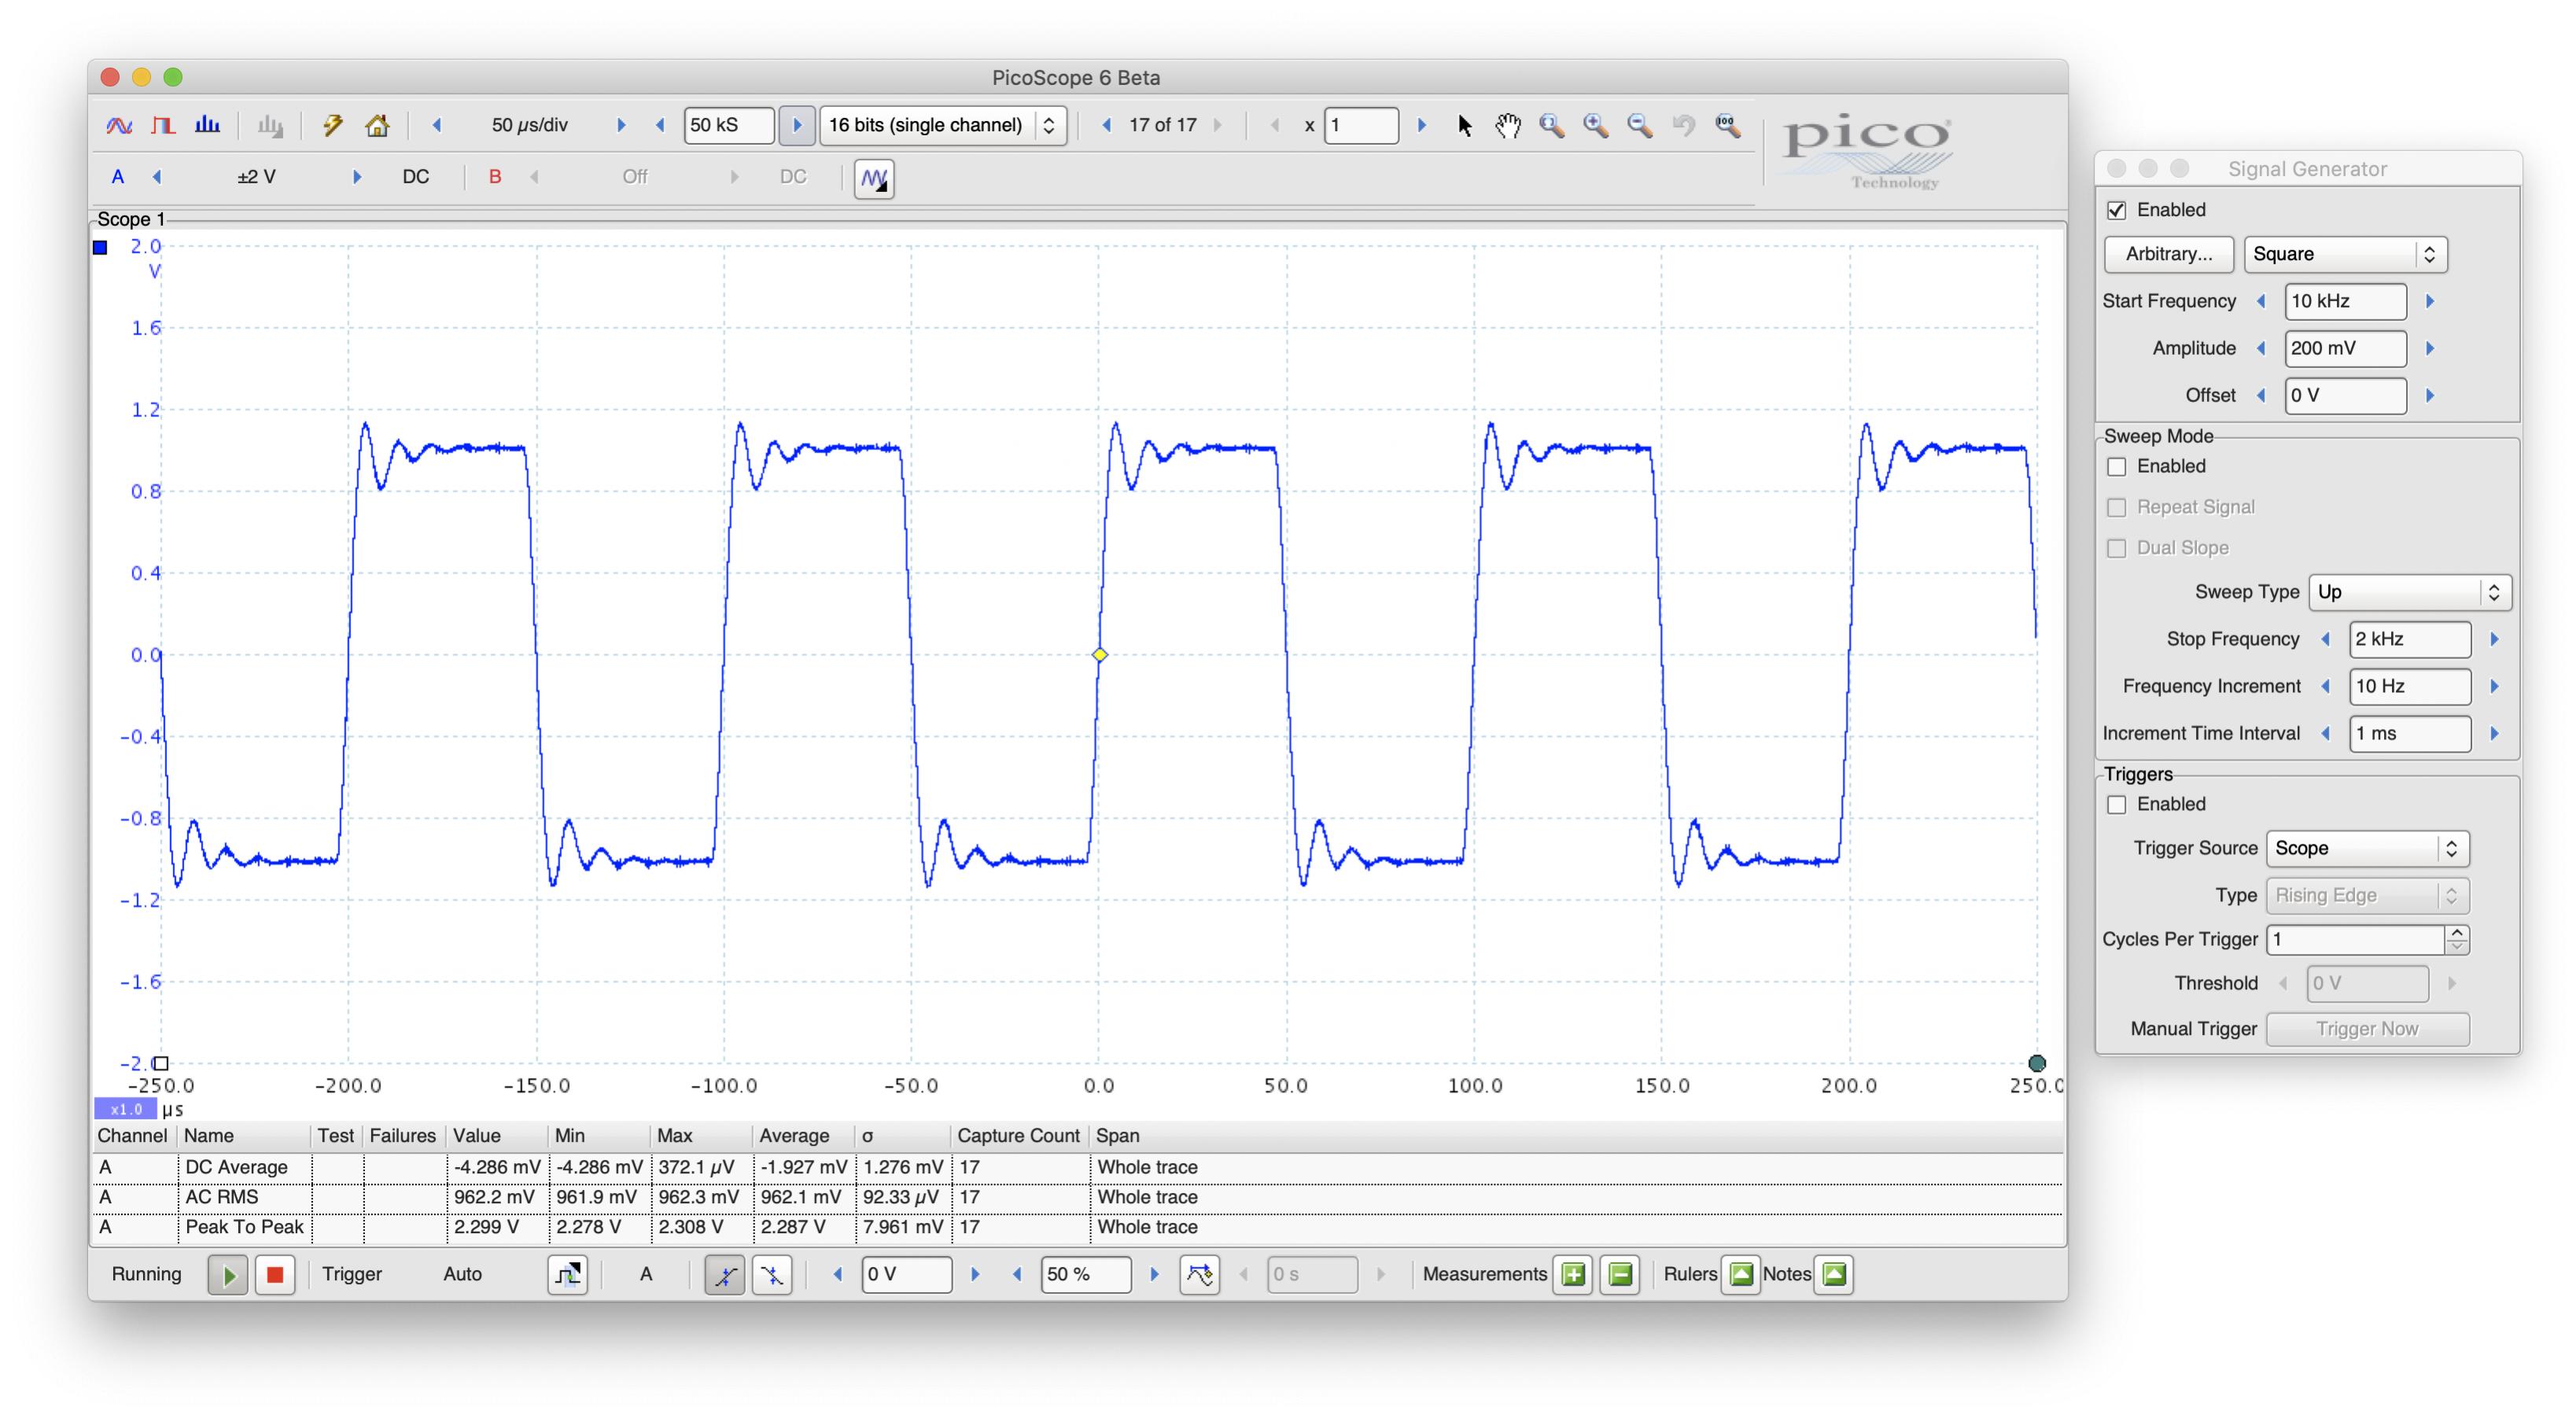Add a measurement with plus icon
Screen dimensions: 2576x1418
pos(1573,1275)
